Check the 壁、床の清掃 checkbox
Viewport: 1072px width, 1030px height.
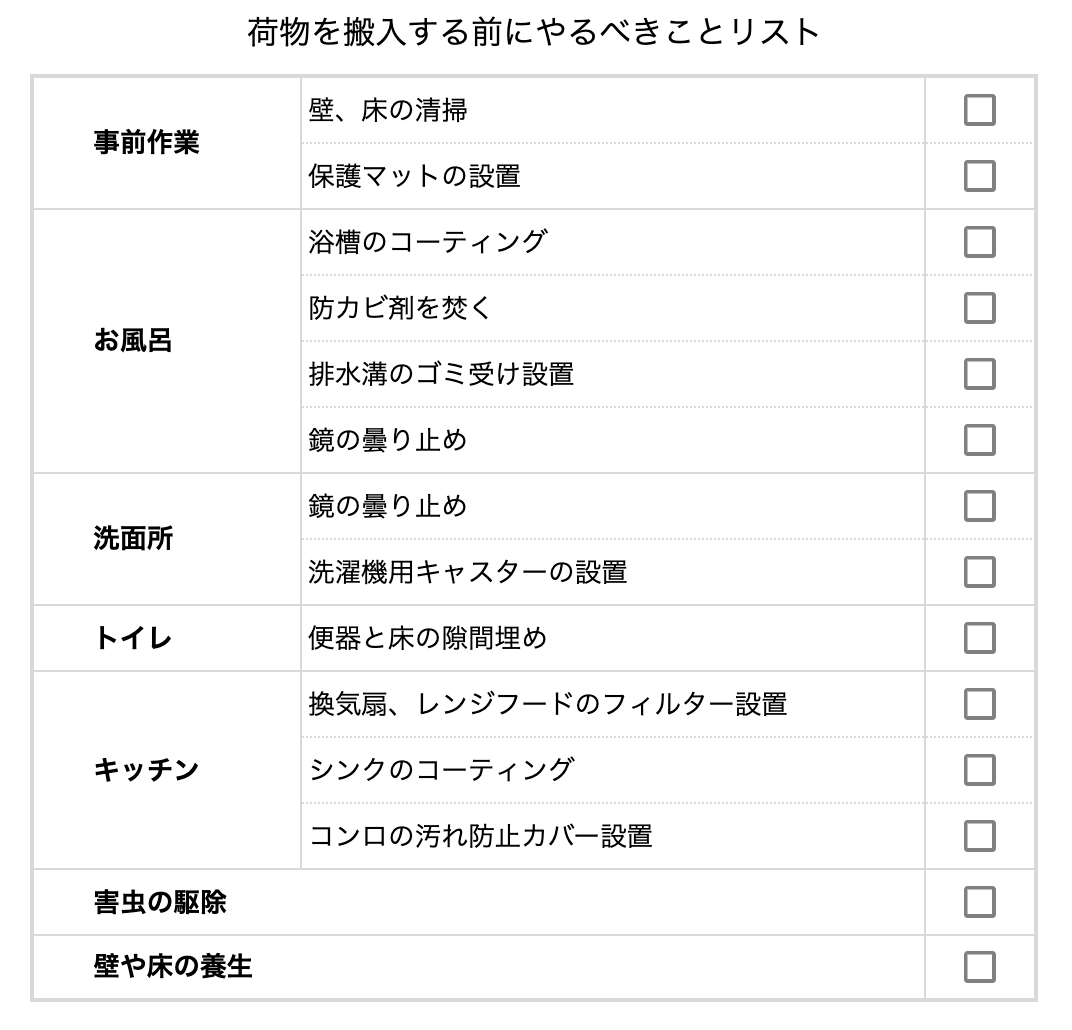click(x=979, y=110)
